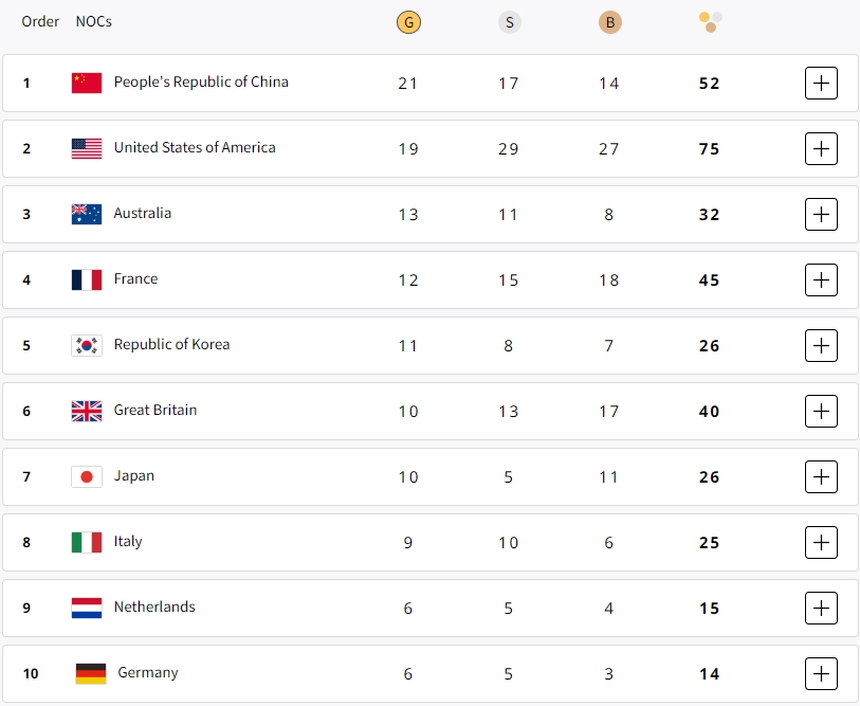Click the Order column header
Screen dimensions: 860x706
click(40, 21)
